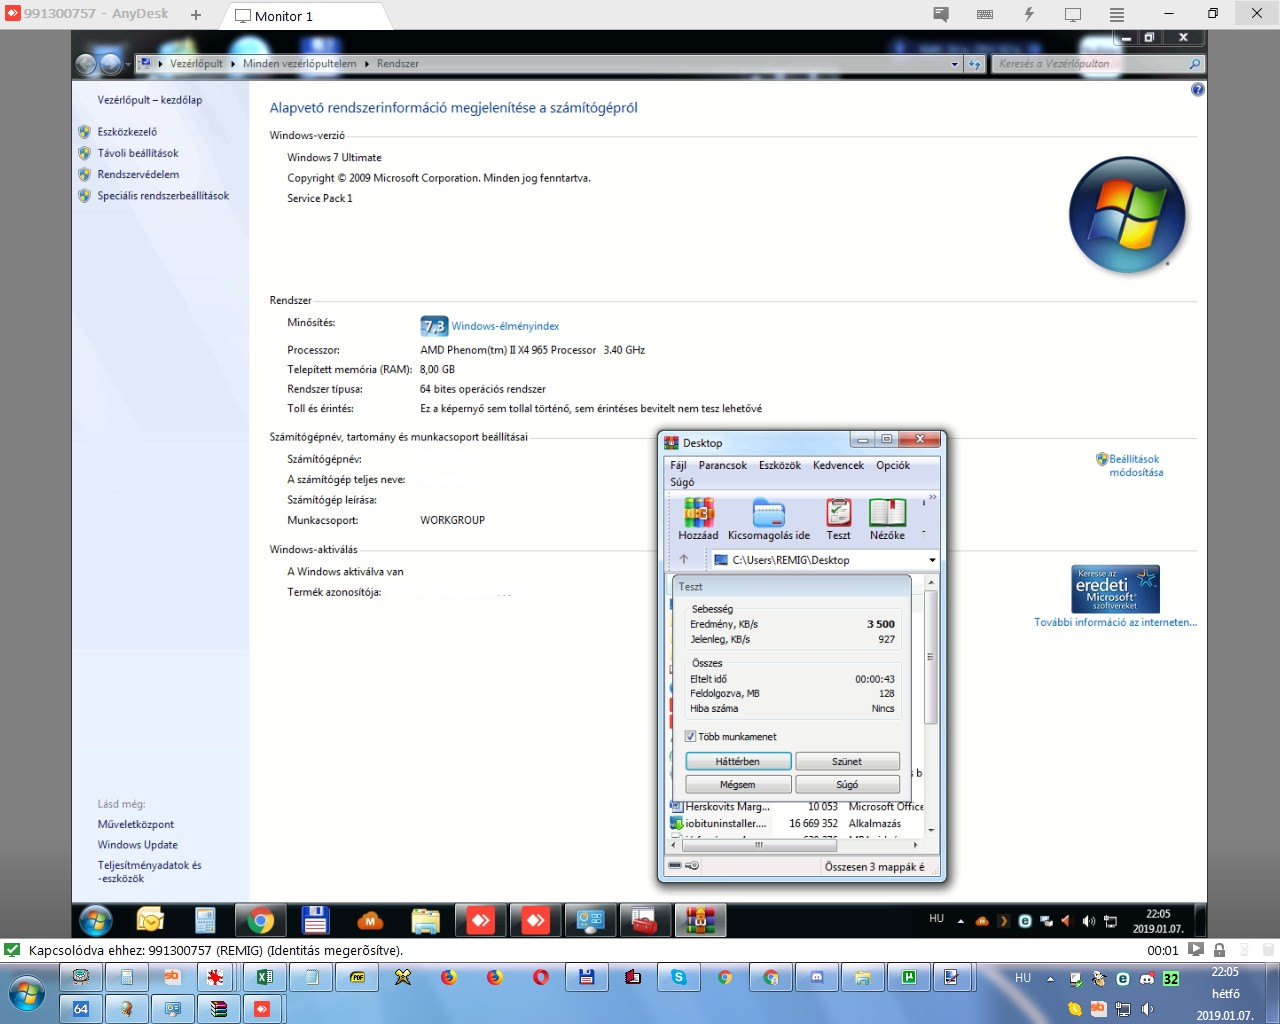Open the WinRAR path dropdown C:\Users\REMIG\Desktop
1280x1024 pixels.
pyautogui.click(x=932, y=560)
